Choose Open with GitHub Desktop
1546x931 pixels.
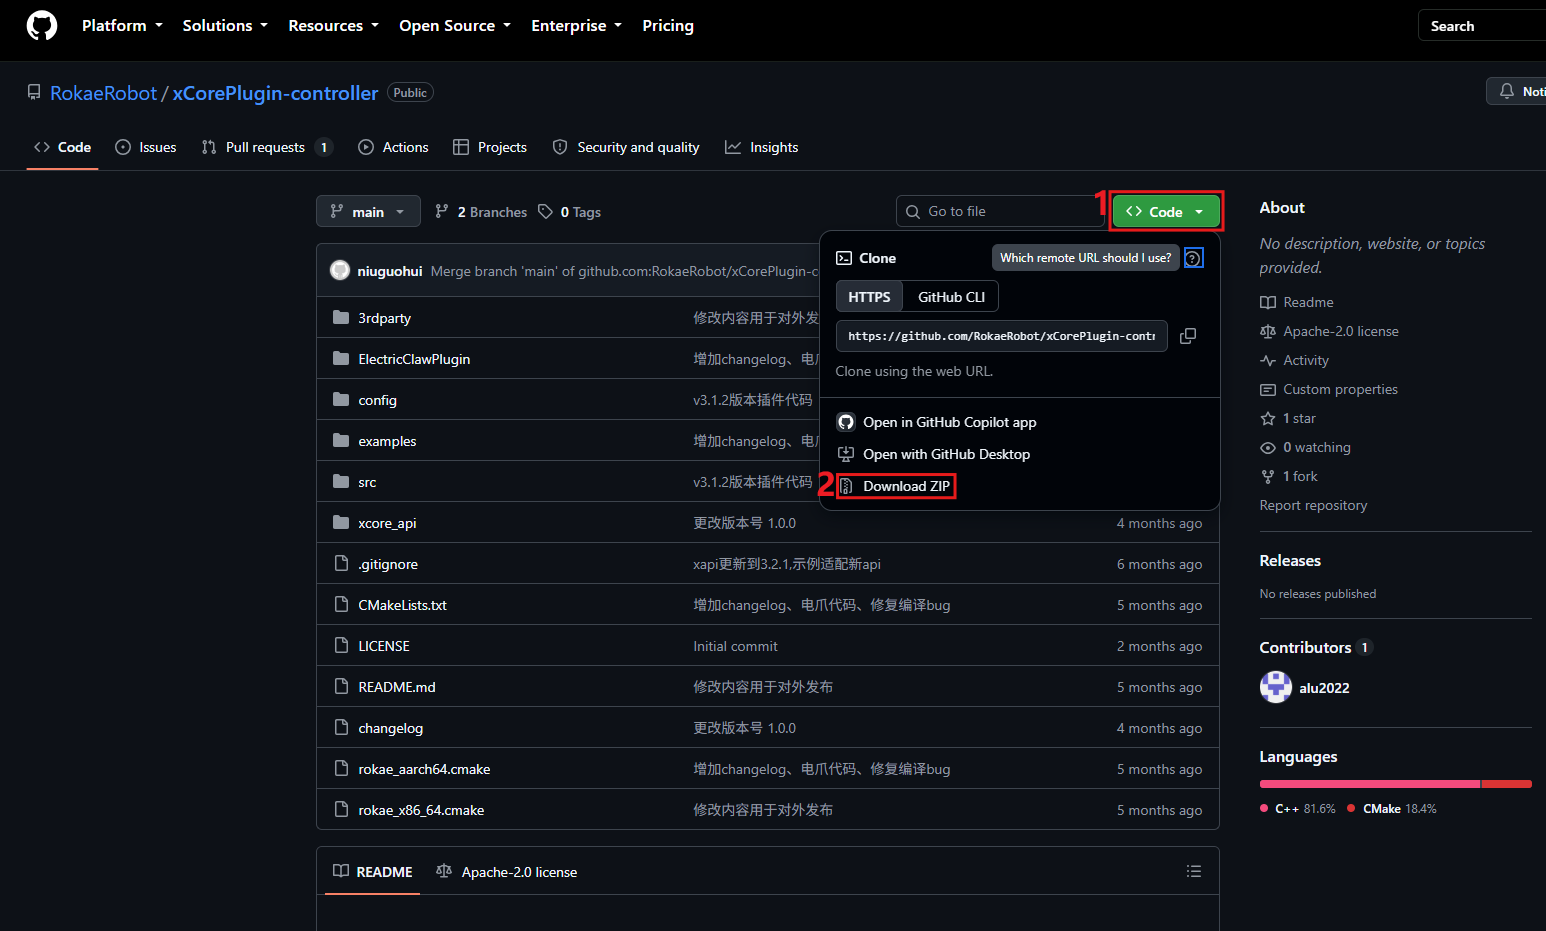point(934,454)
